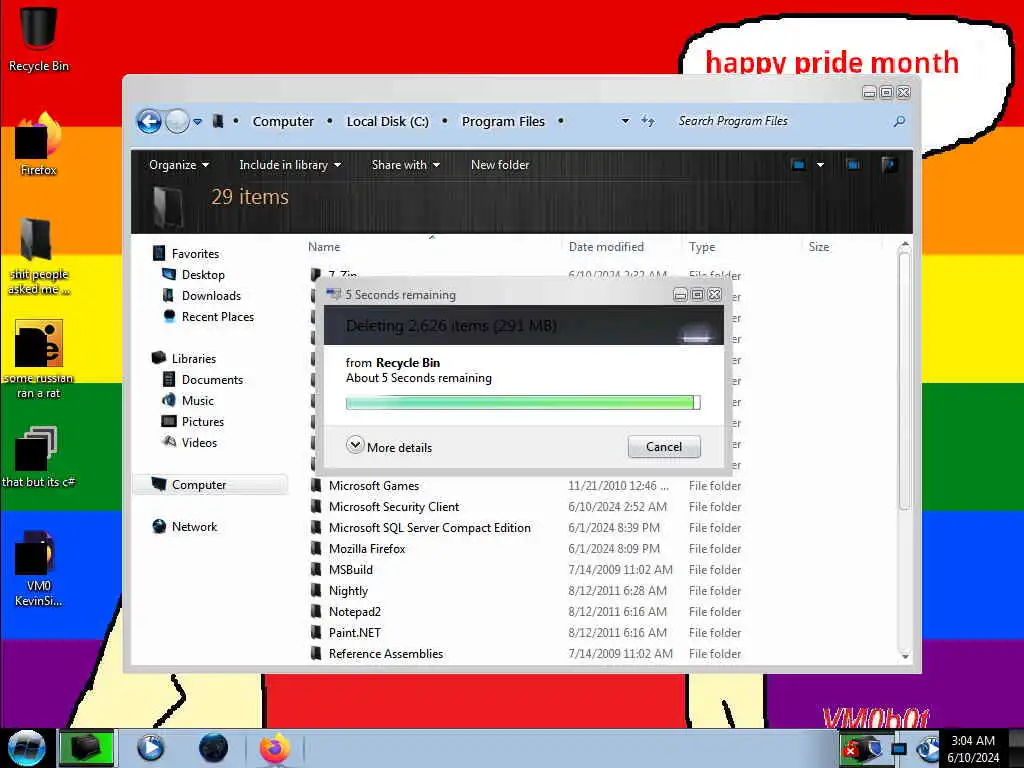Click Computer in the address bar
The image size is (1024, 768).
283,121
